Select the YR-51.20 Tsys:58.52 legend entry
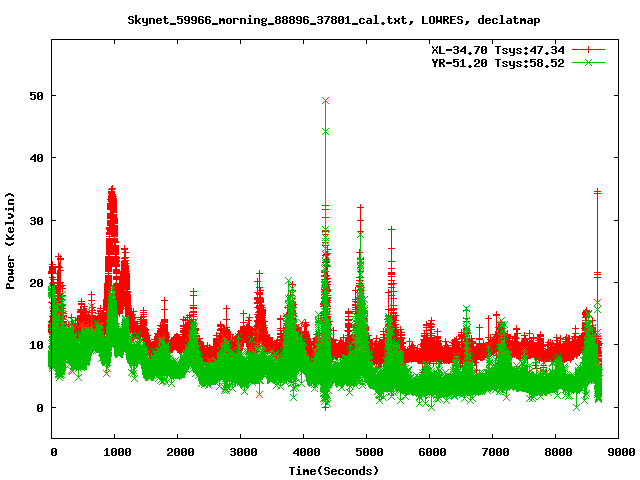 coord(498,63)
